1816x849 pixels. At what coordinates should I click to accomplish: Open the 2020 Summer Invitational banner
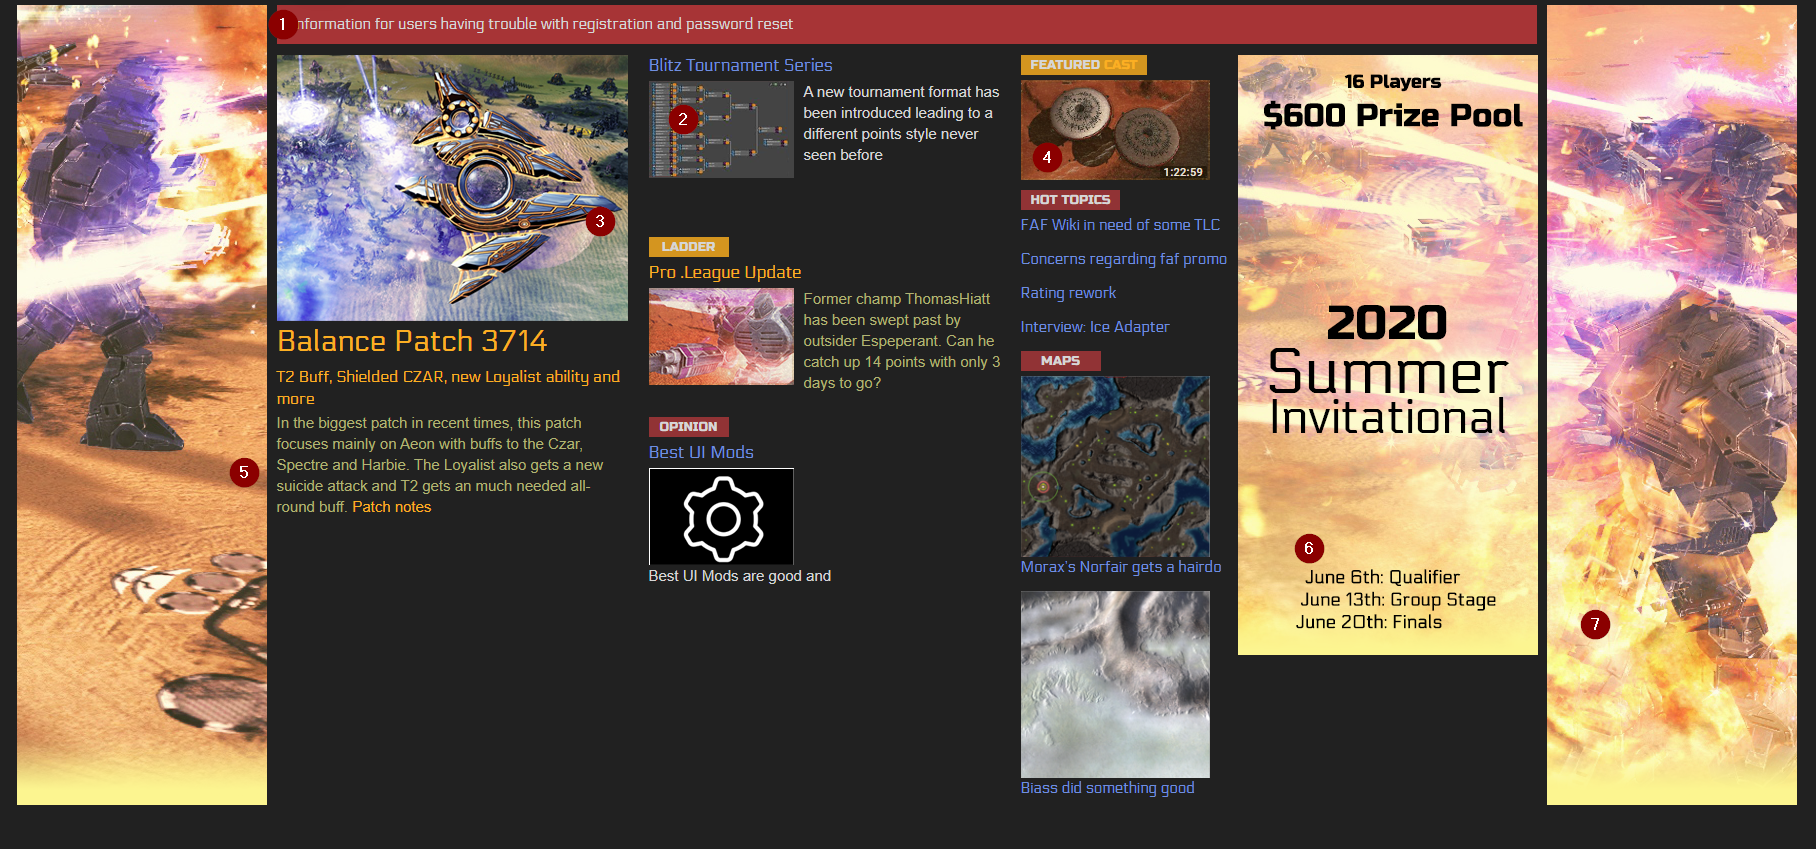(1388, 355)
